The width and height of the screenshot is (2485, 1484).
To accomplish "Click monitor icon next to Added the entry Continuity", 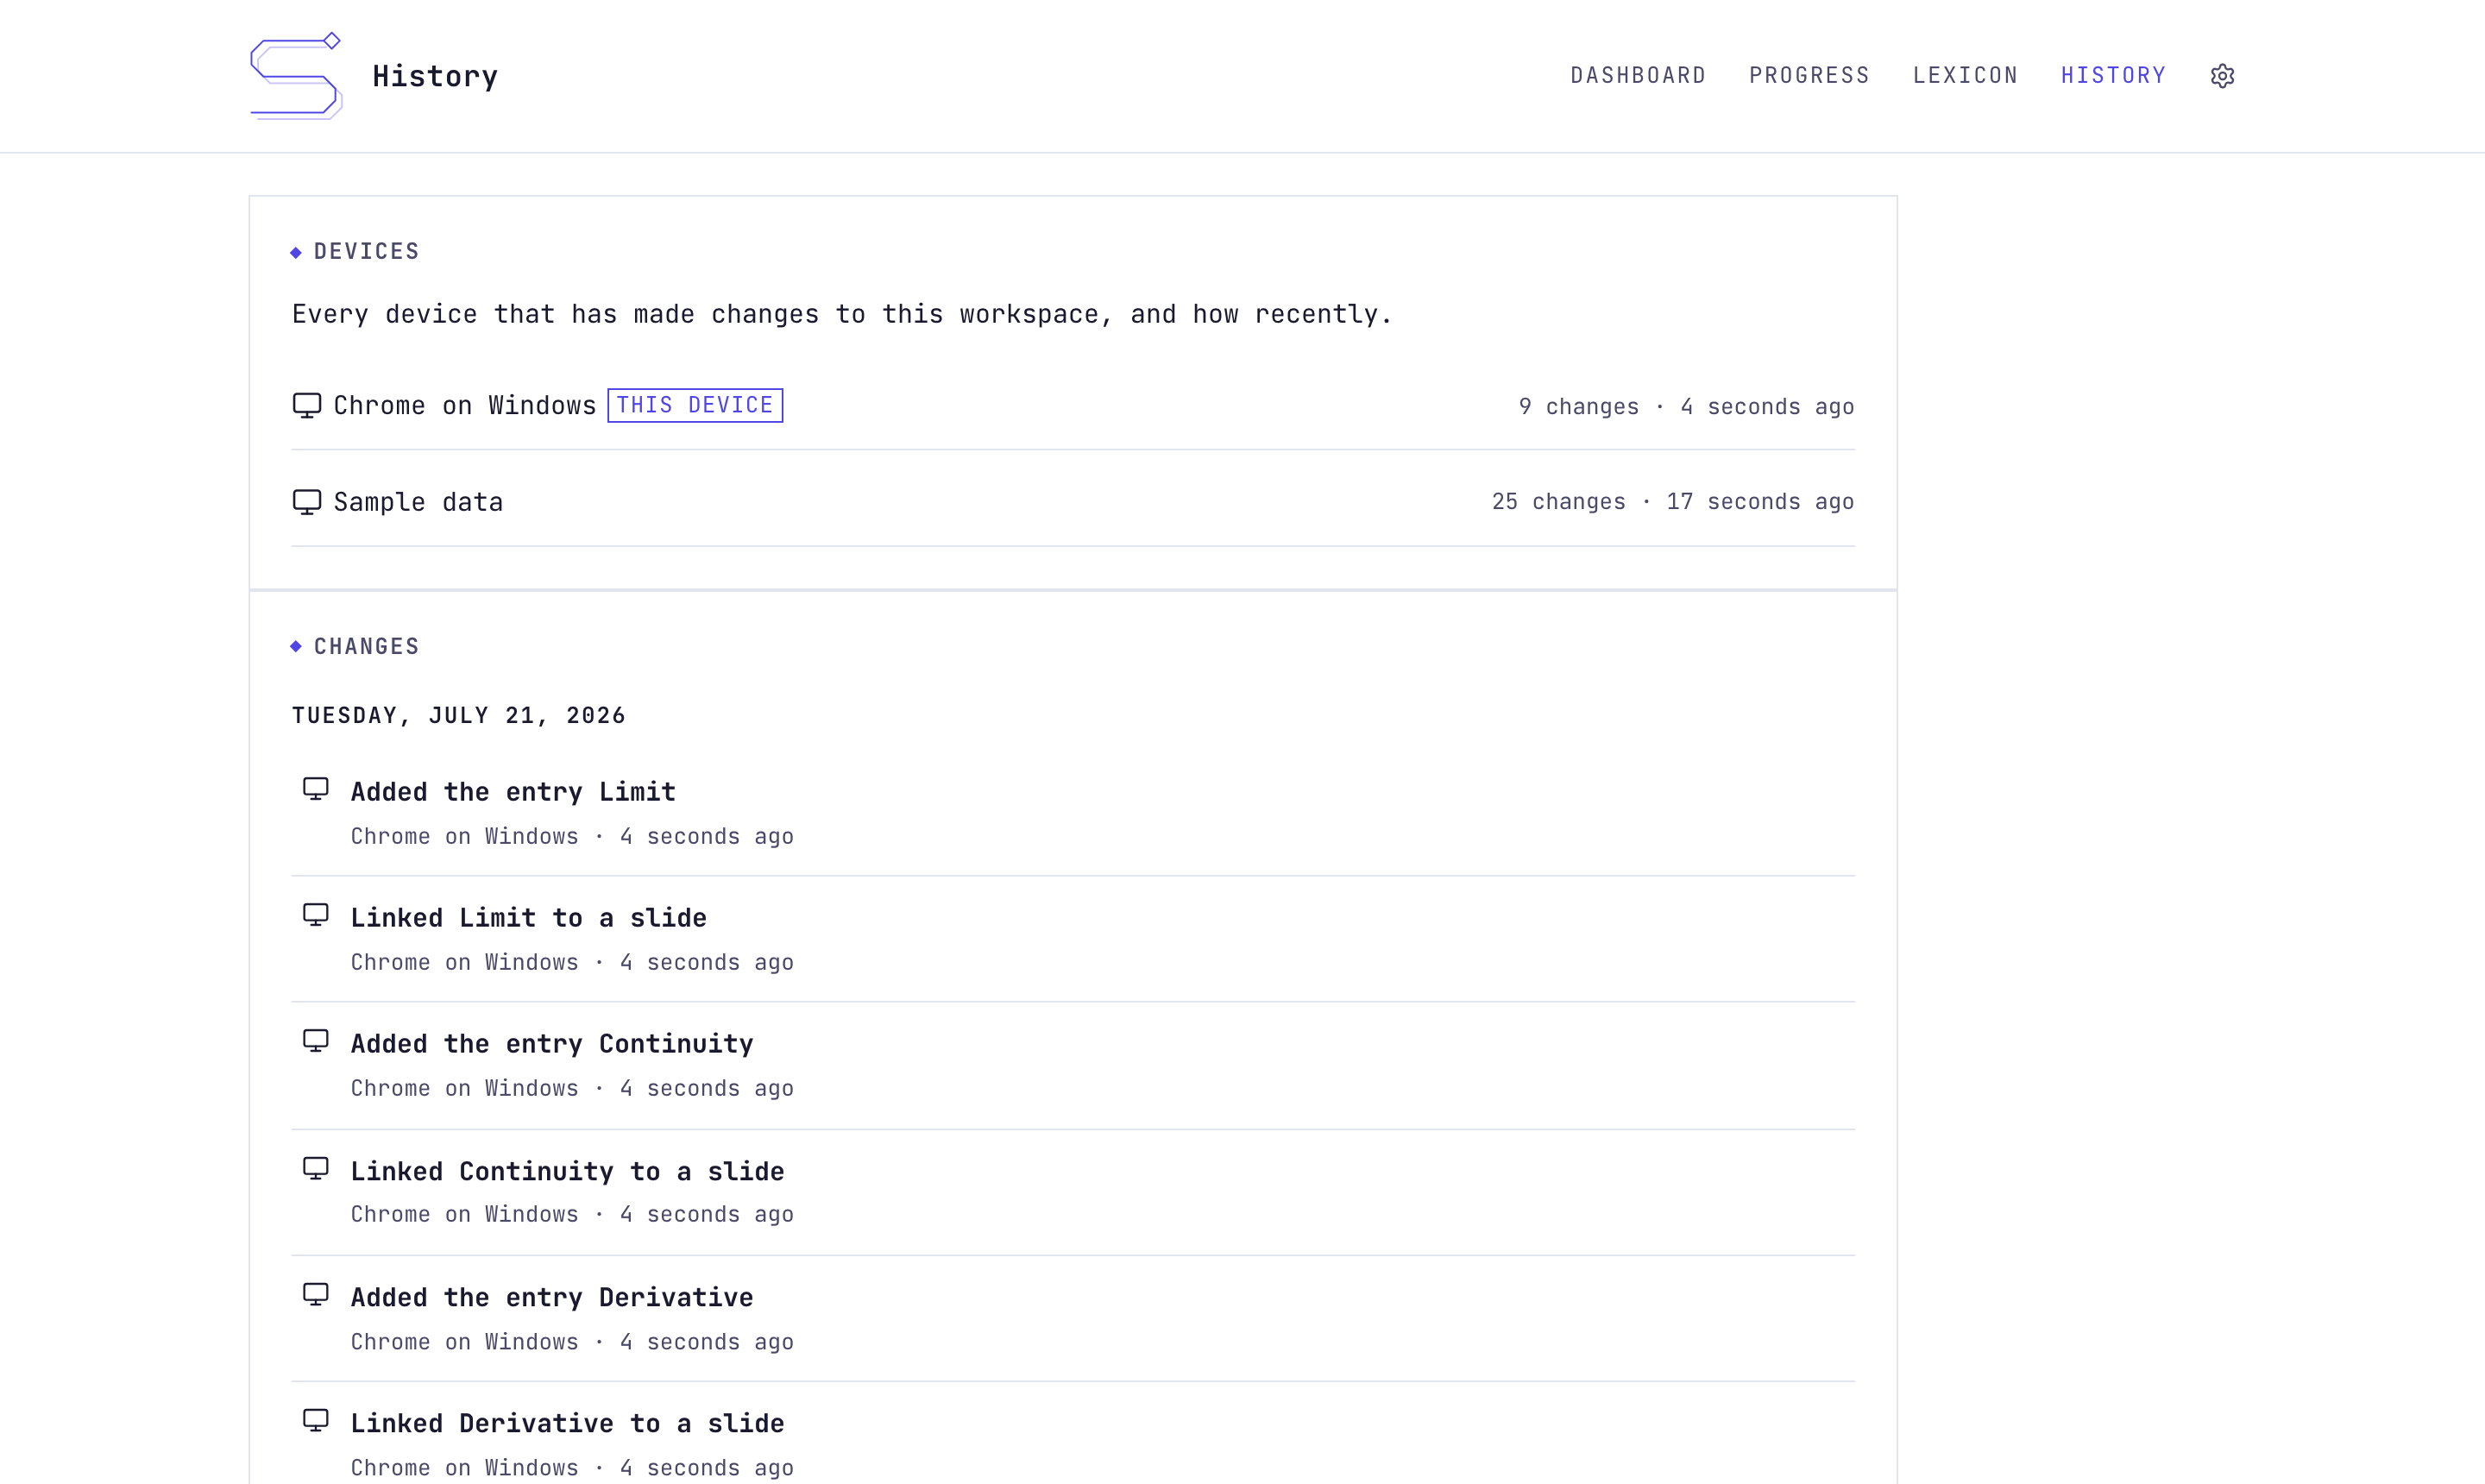I will 316,1042.
